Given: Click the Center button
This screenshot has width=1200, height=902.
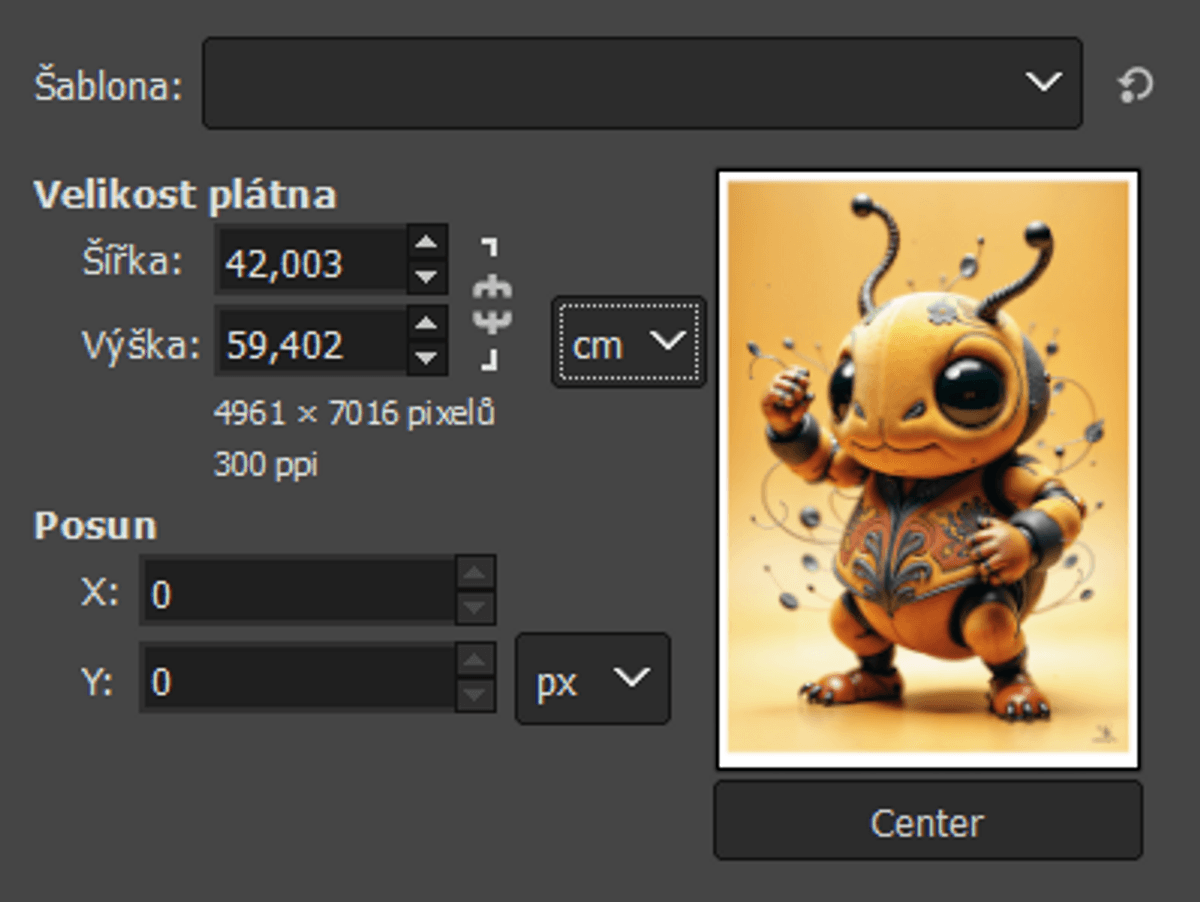Looking at the screenshot, I should 927,822.
